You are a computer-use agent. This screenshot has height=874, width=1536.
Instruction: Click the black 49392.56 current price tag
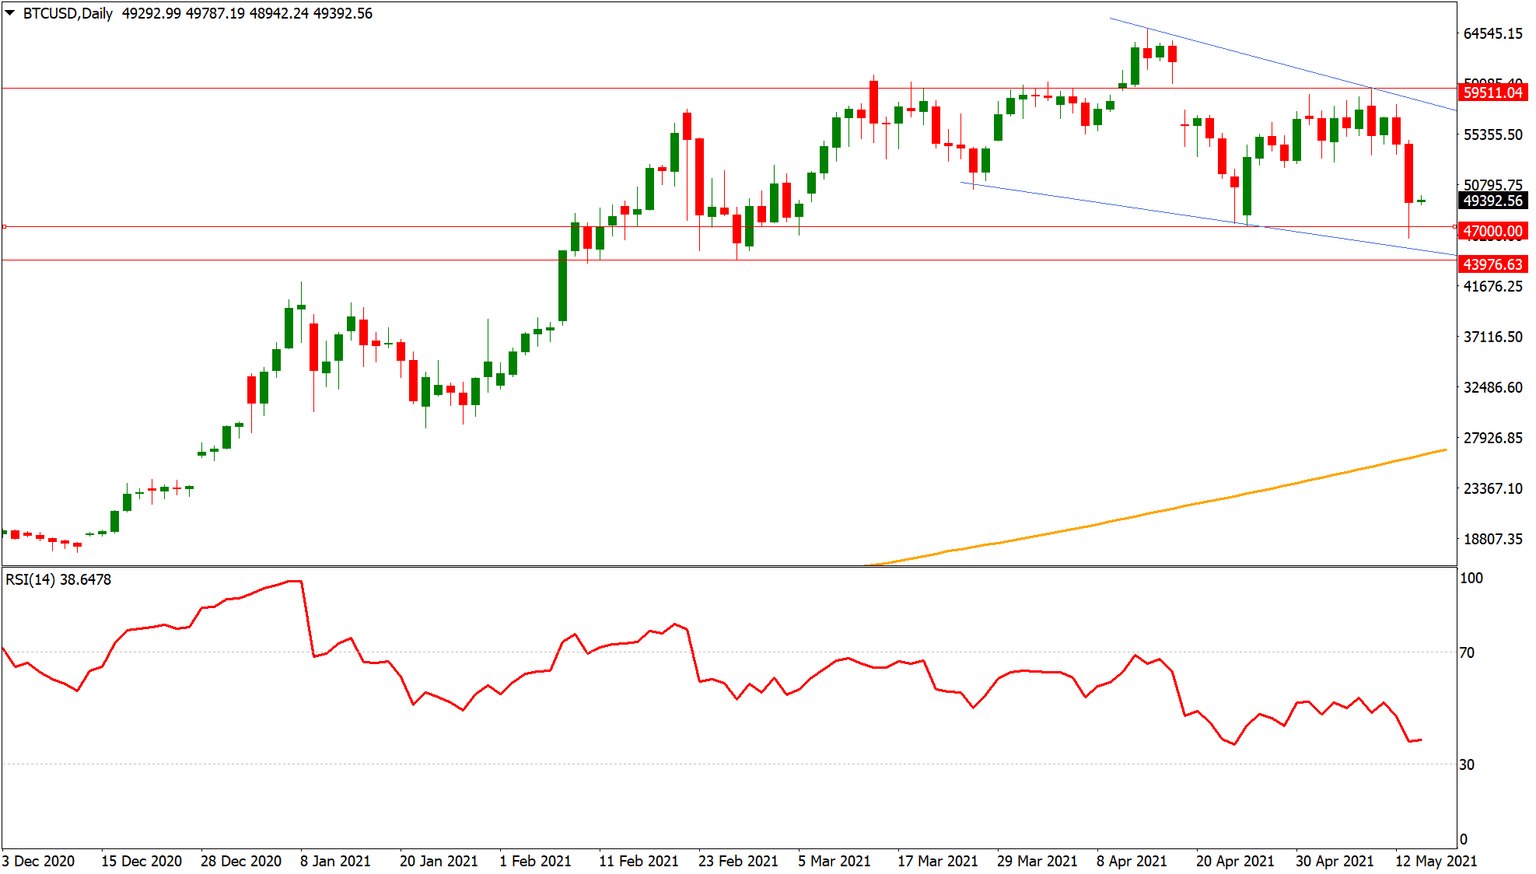click(1493, 201)
